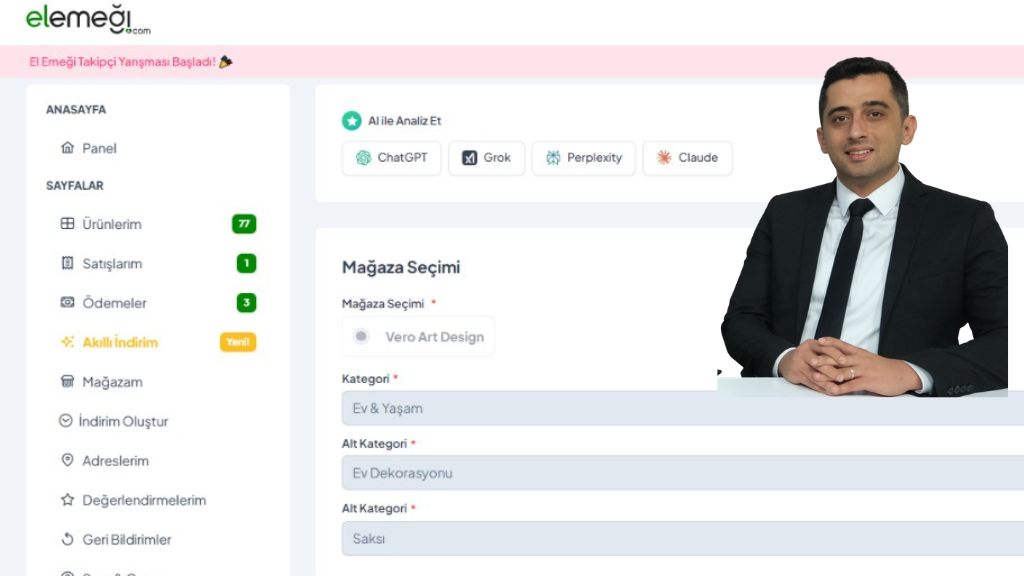Click the Satışlarım receipt icon
The image size is (1024, 576).
tap(67, 263)
